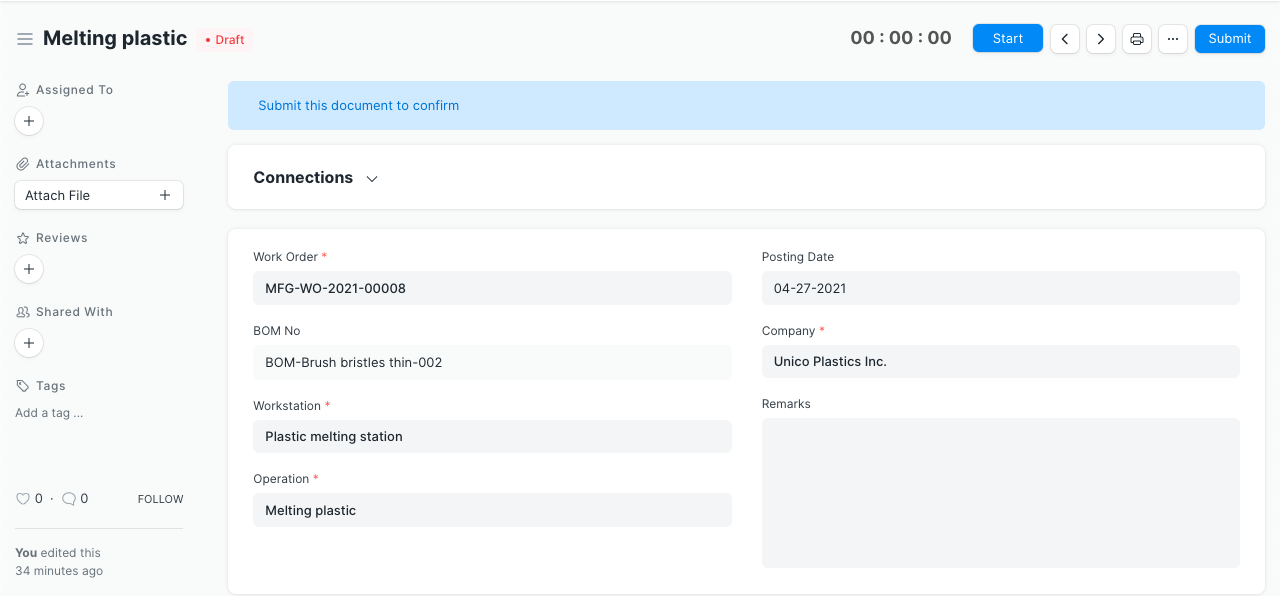Go to previous document arrow

click(x=1065, y=39)
